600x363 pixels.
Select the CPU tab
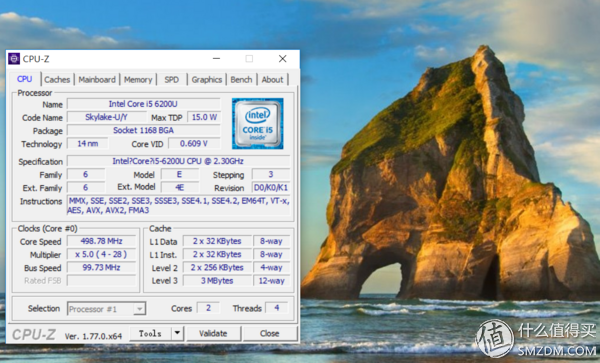click(x=24, y=79)
